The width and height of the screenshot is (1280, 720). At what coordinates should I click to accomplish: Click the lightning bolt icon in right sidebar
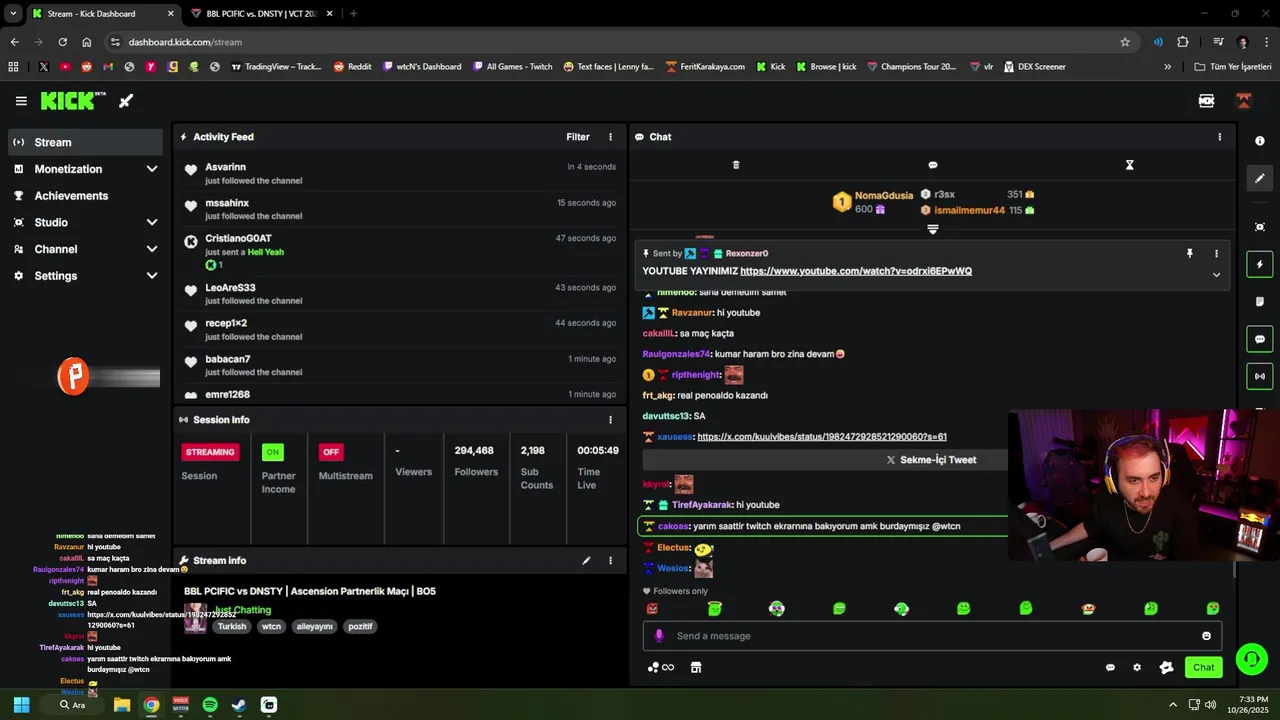[x=1260, y=265]
